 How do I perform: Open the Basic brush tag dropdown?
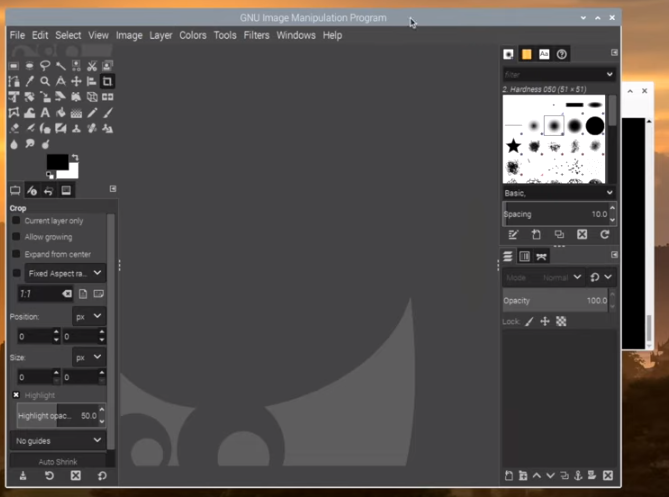coord(559,193)
